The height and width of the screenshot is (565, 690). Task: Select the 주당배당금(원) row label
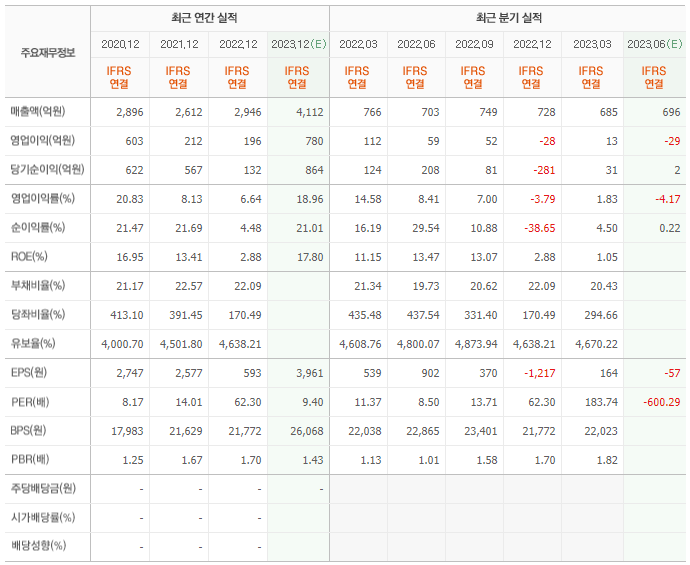[x=43, y=489]
